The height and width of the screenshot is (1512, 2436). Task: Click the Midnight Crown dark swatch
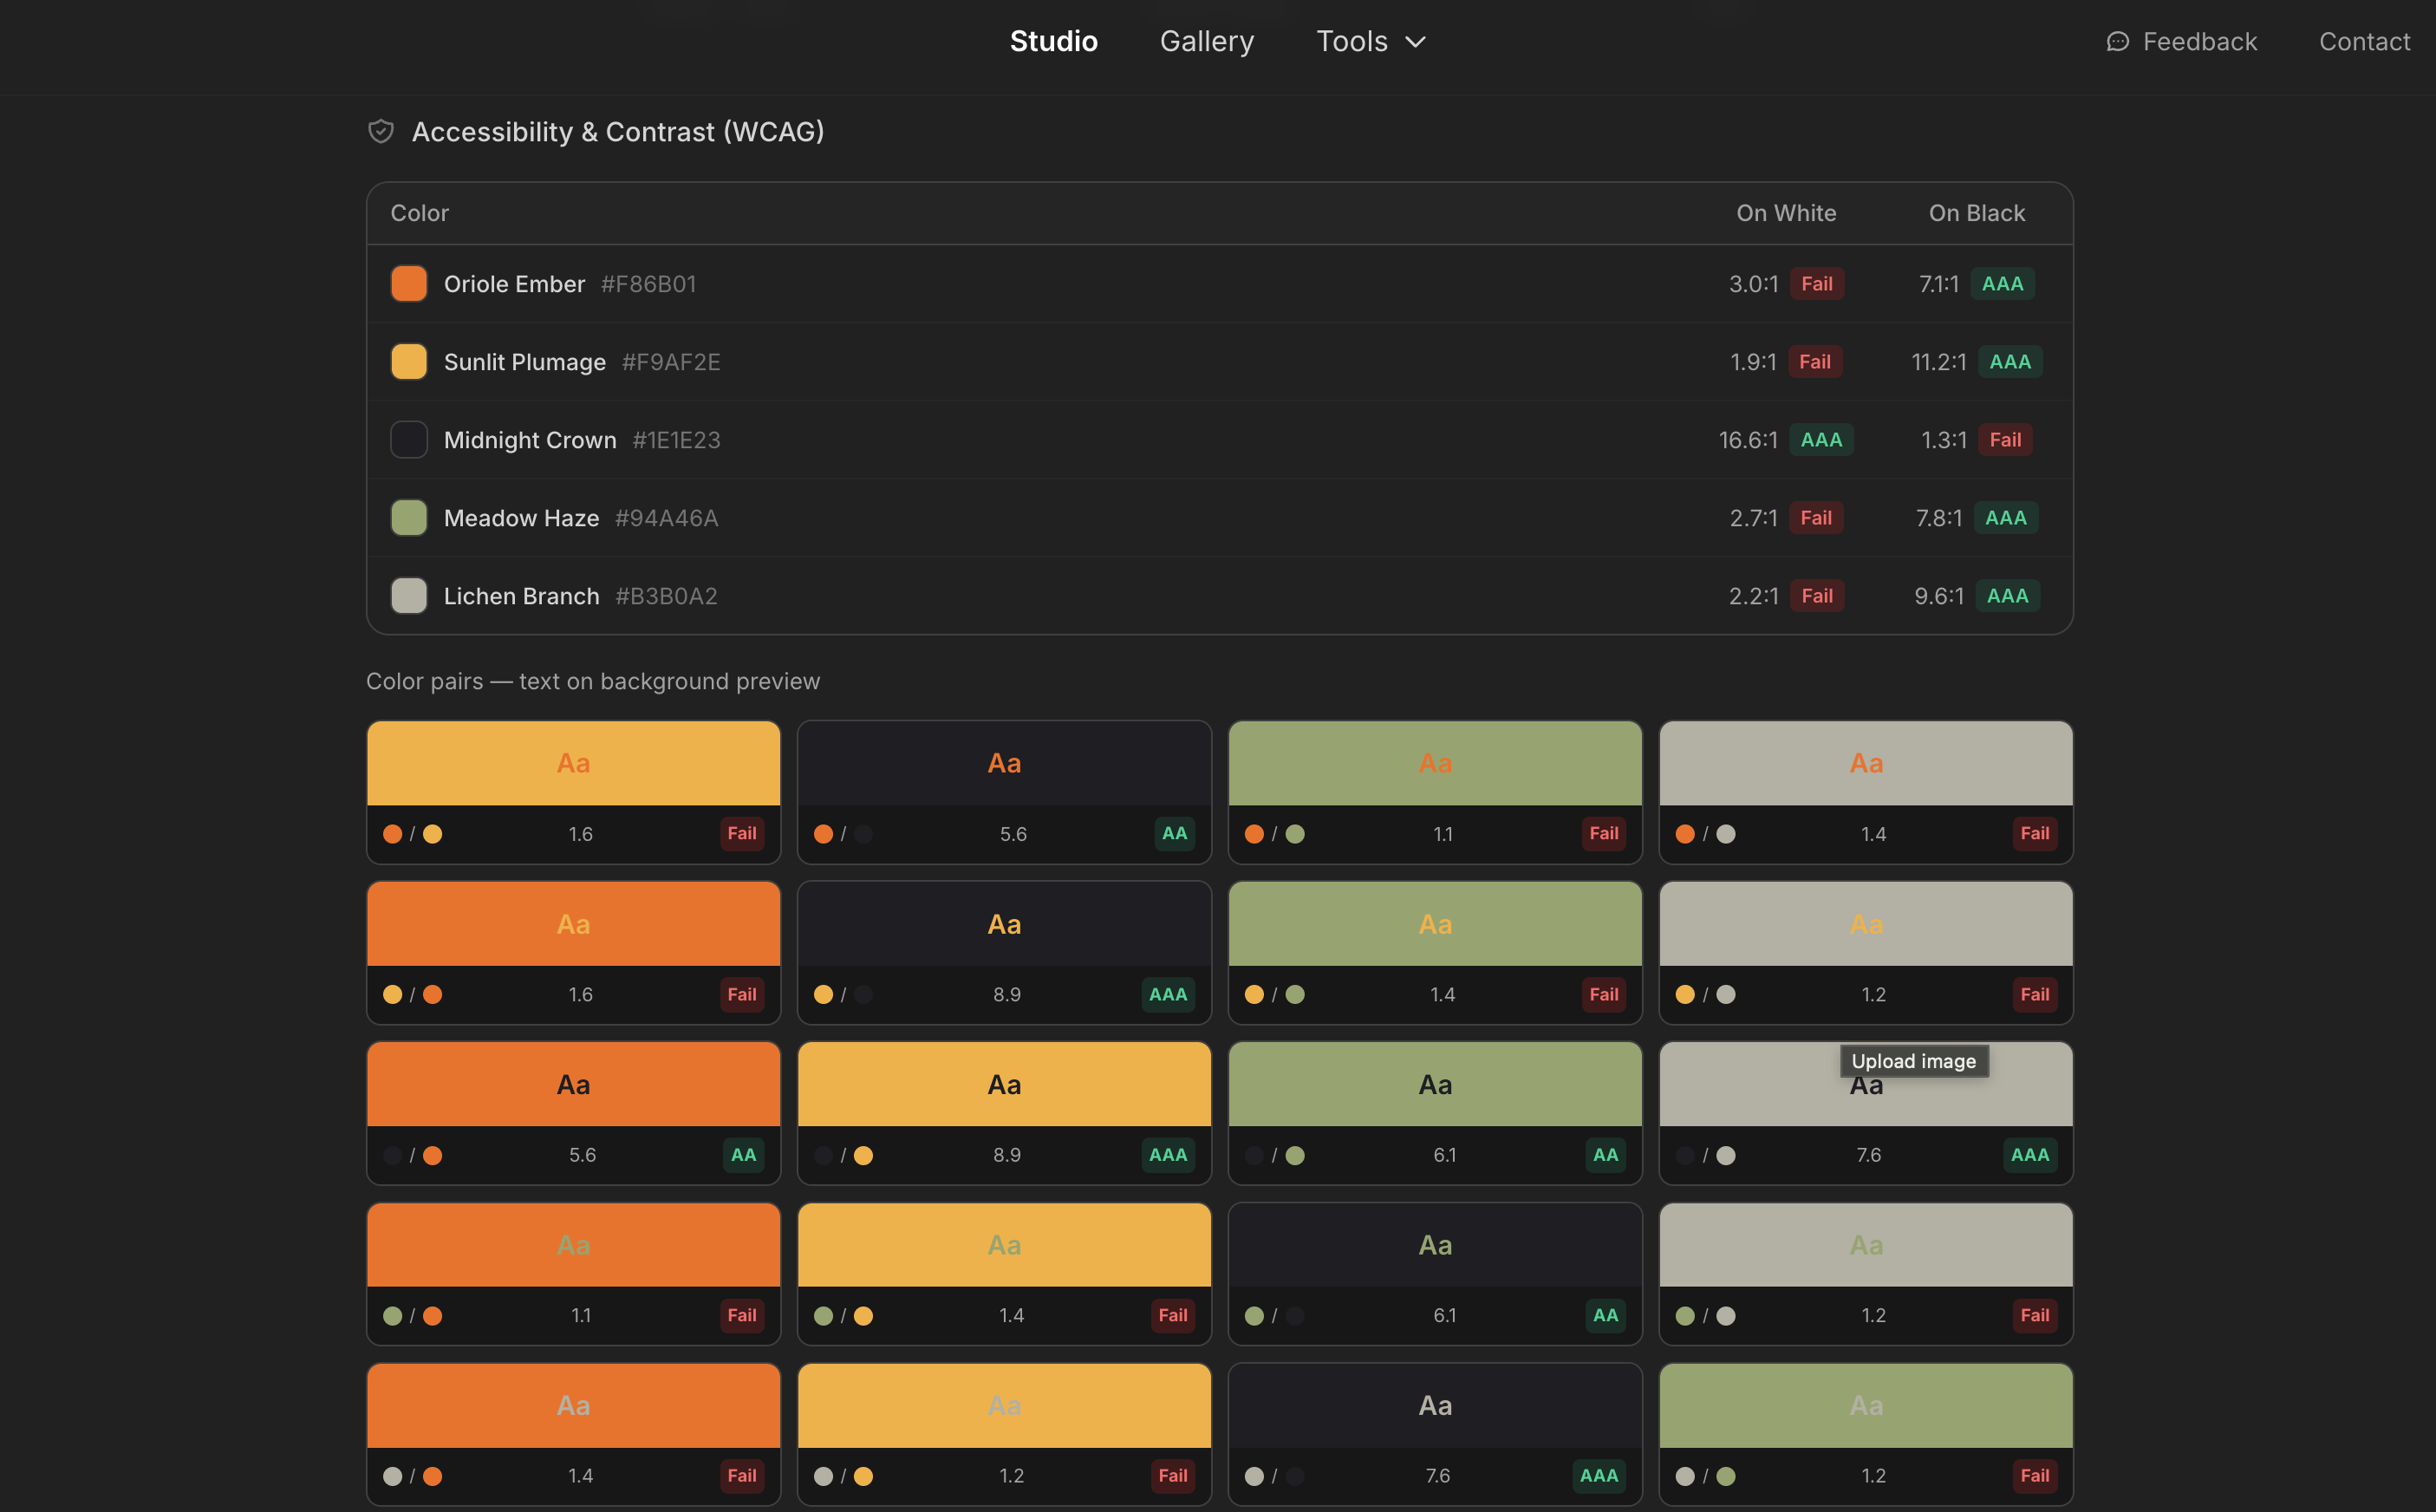409,440
